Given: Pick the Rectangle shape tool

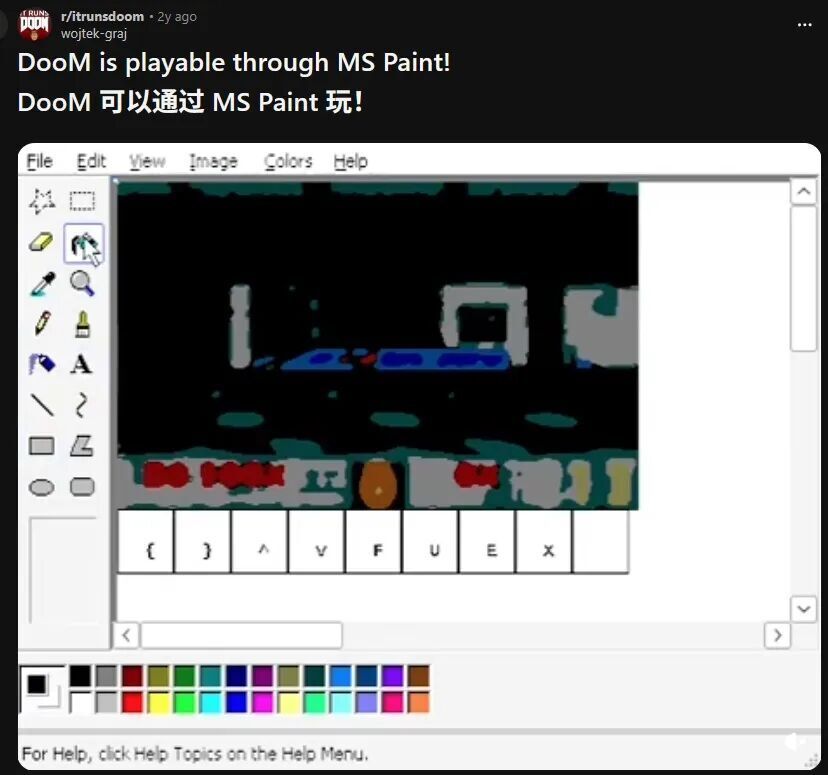Looking at the screenshot, I should click(x=42, y=446).
